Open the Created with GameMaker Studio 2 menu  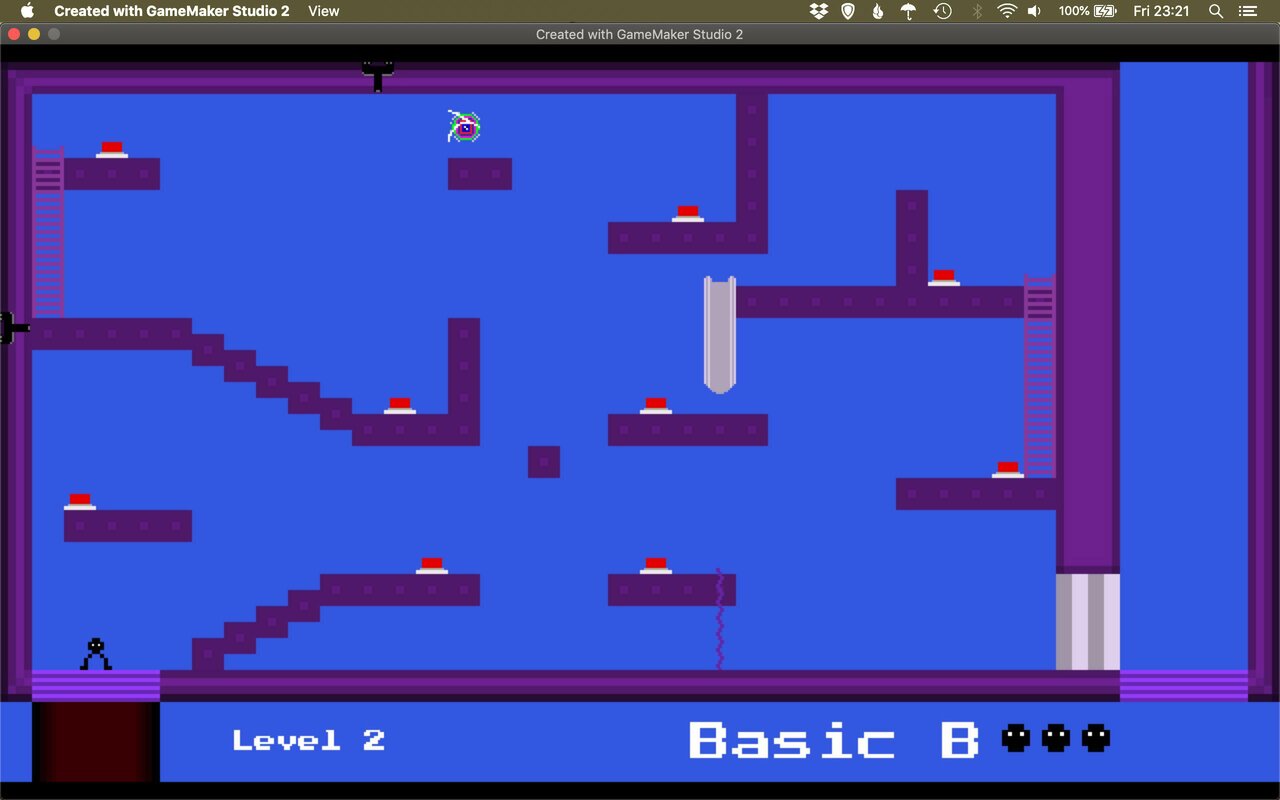pyautogui.click(x=172, y=11)
